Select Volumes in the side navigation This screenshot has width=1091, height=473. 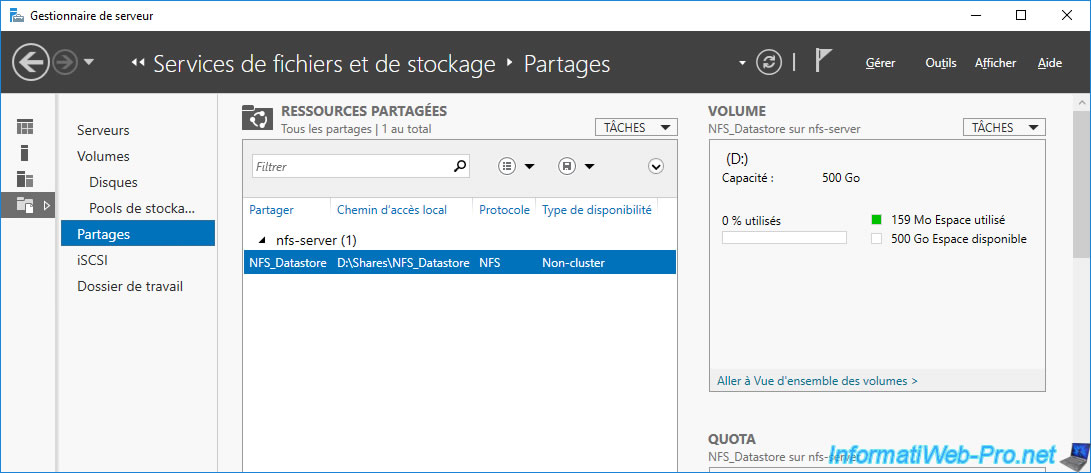(103, 156)
